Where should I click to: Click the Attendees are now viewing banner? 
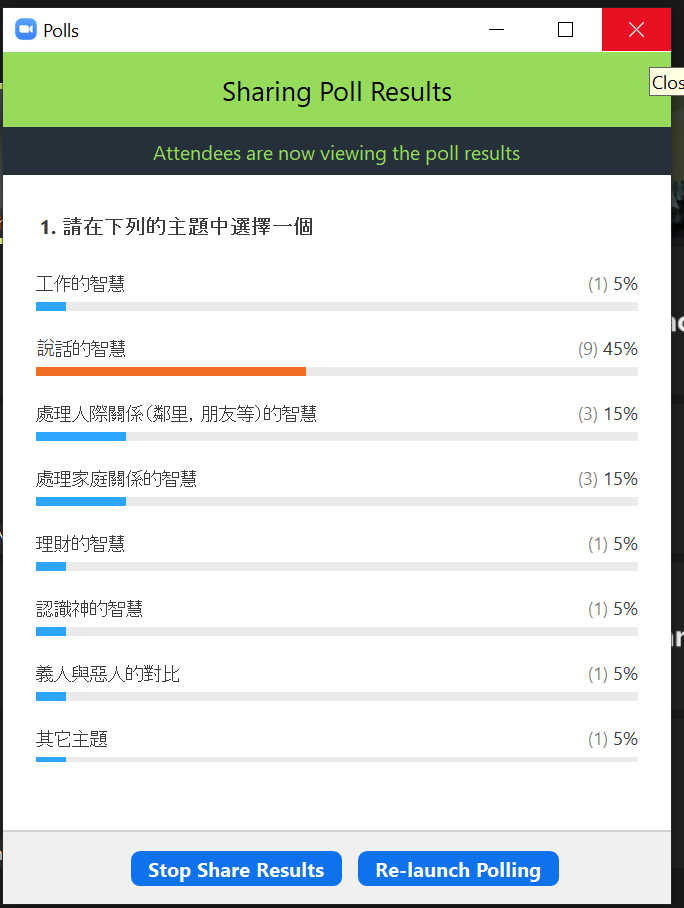point(337,151)
